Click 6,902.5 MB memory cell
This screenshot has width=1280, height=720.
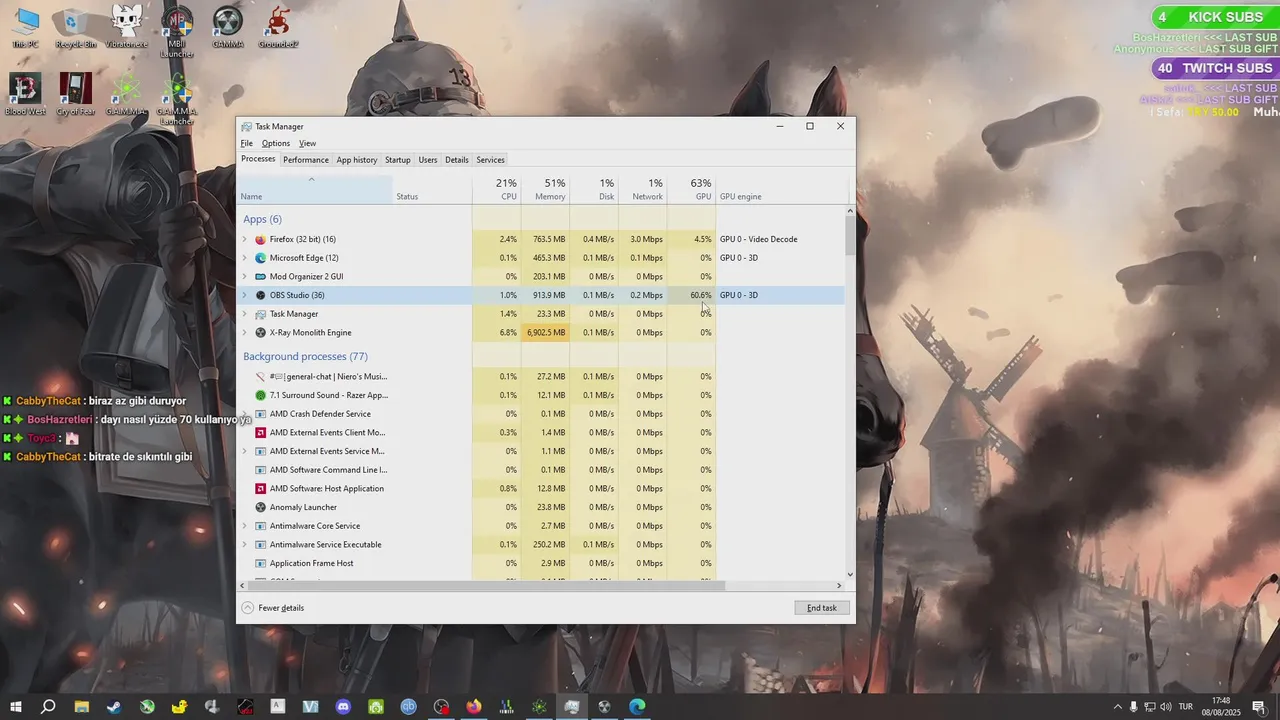(546, 332)
